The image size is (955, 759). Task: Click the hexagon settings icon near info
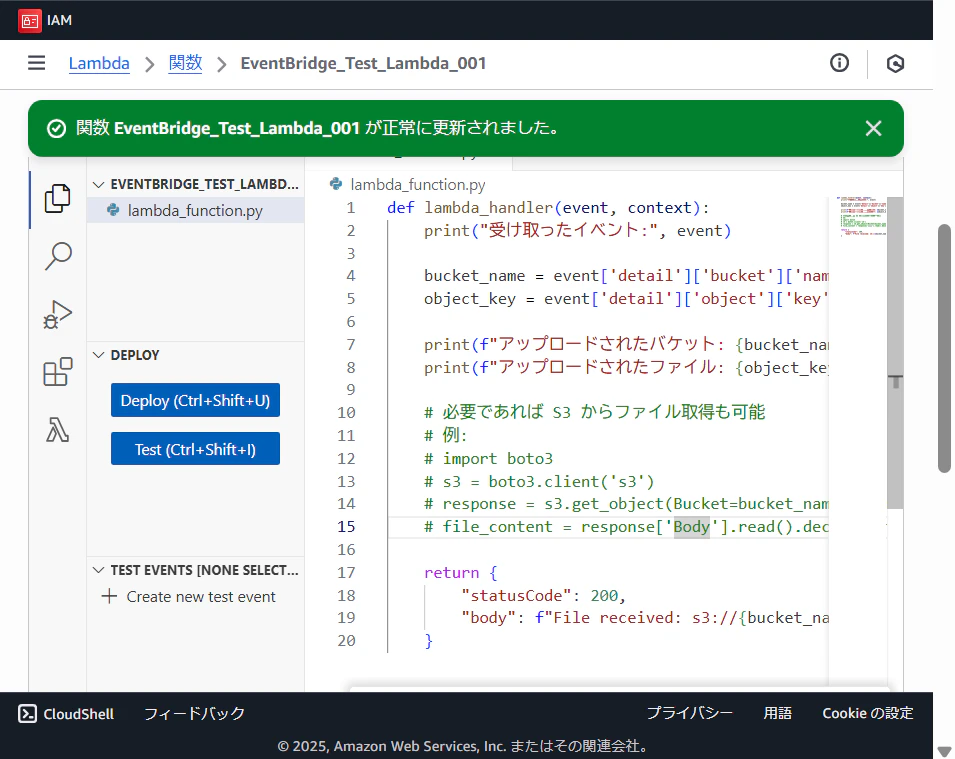pyautogui.click(x=895, y=63)
